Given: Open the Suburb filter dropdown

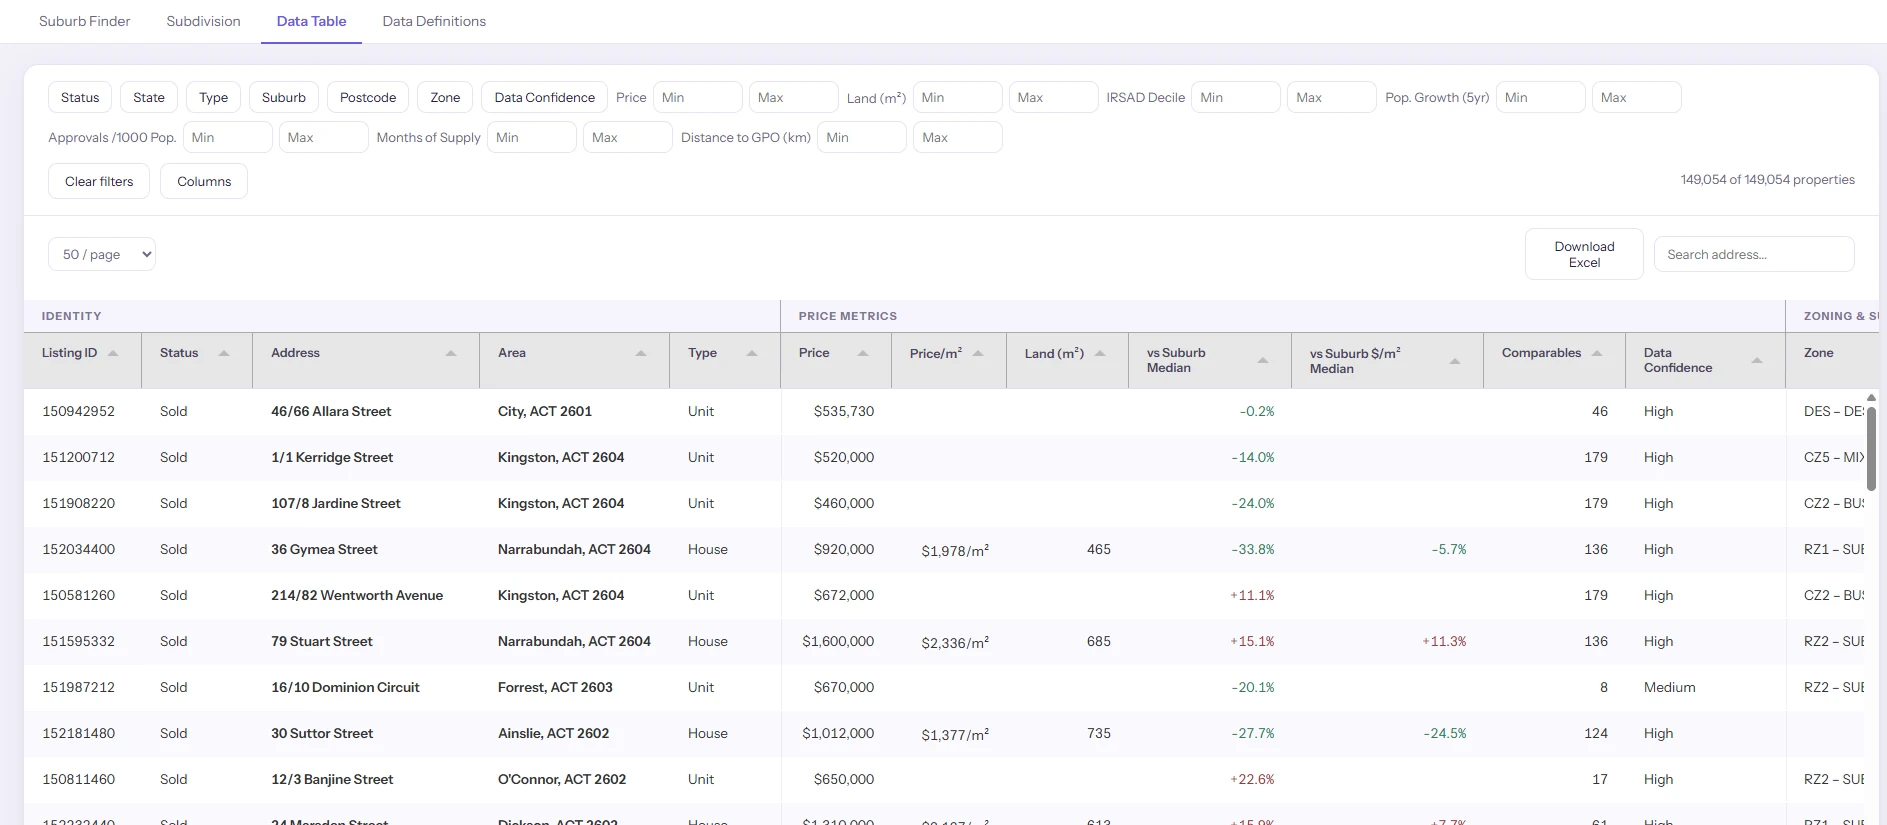Looking at the screenshot, I should coord(284,97).
